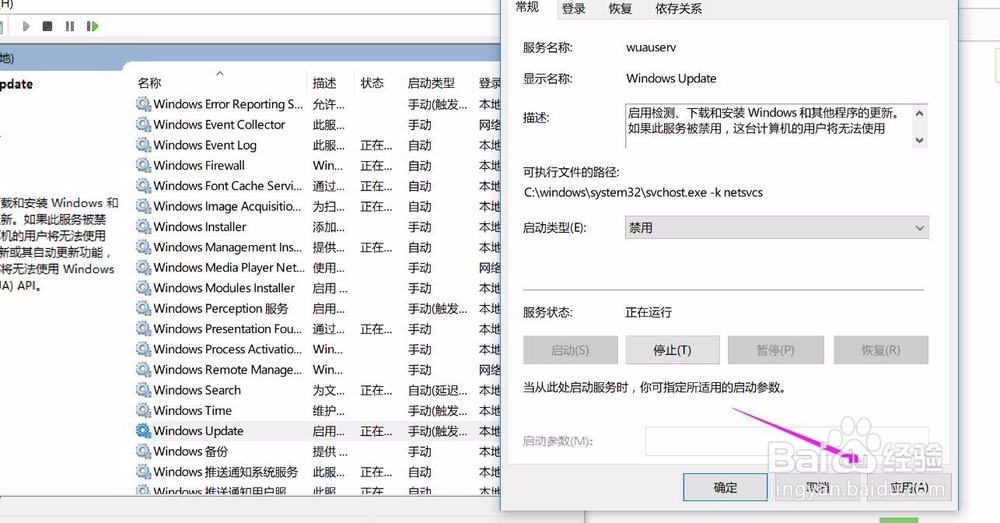
Task: Select gear icon of Windows Event Collector
Action: [x=143, y=124]
